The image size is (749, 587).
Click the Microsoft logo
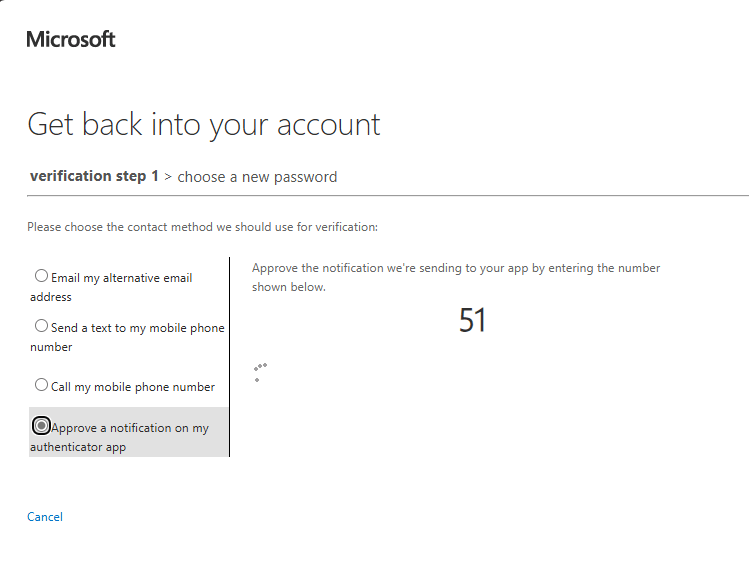(x=71, y=40)
